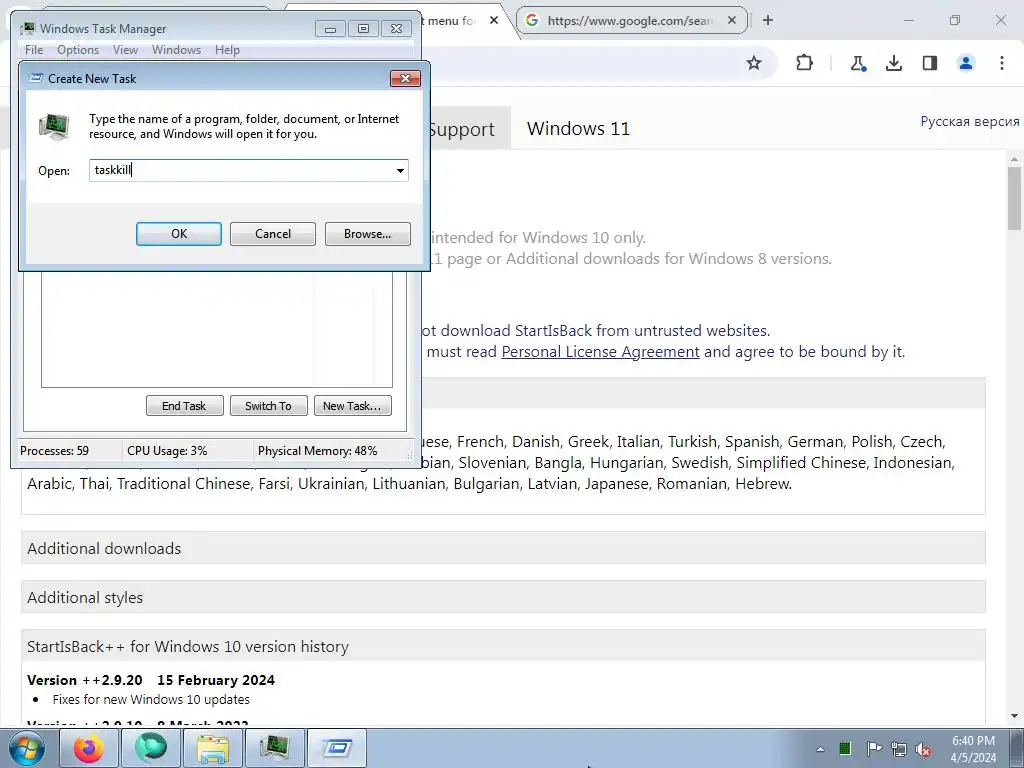Open the Chrome three-dot menu
This screenshot has height=768, width=1024.
[x=1001, y=63]
